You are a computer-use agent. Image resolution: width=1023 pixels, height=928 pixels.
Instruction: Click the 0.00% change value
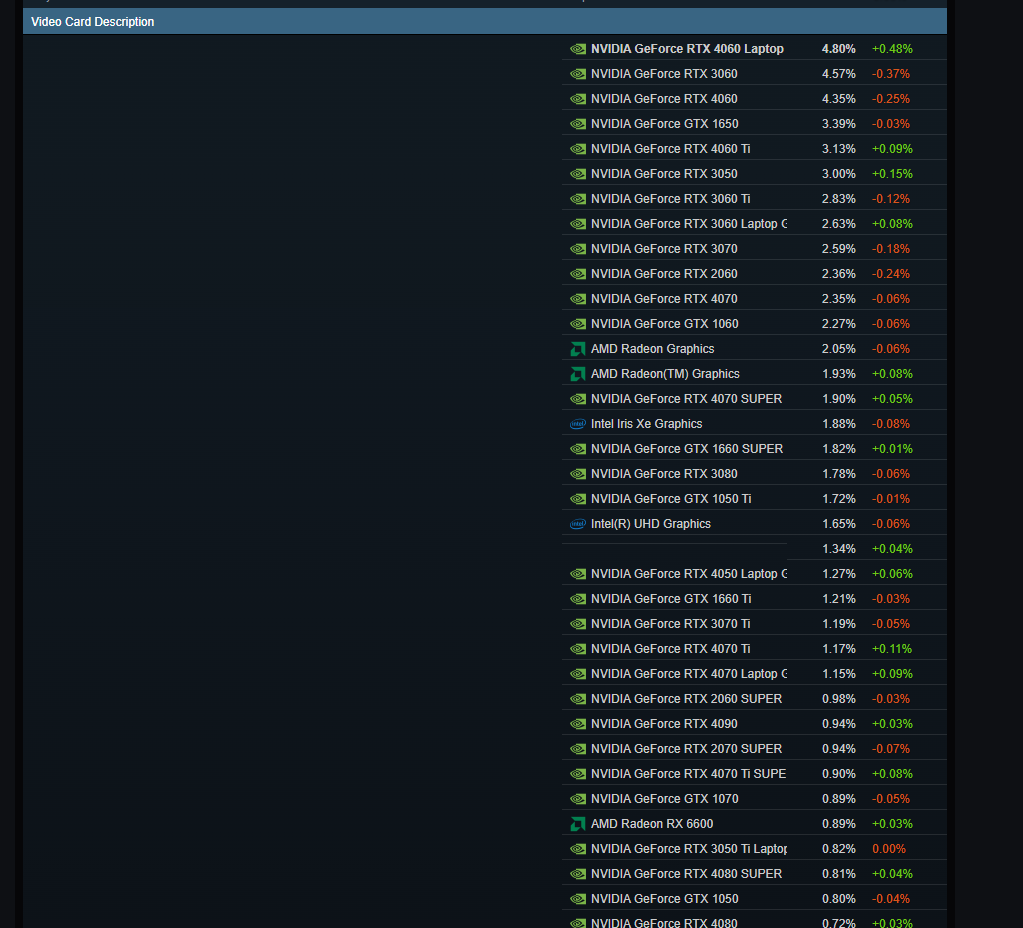pyautogui.click(x=889, y=849)
